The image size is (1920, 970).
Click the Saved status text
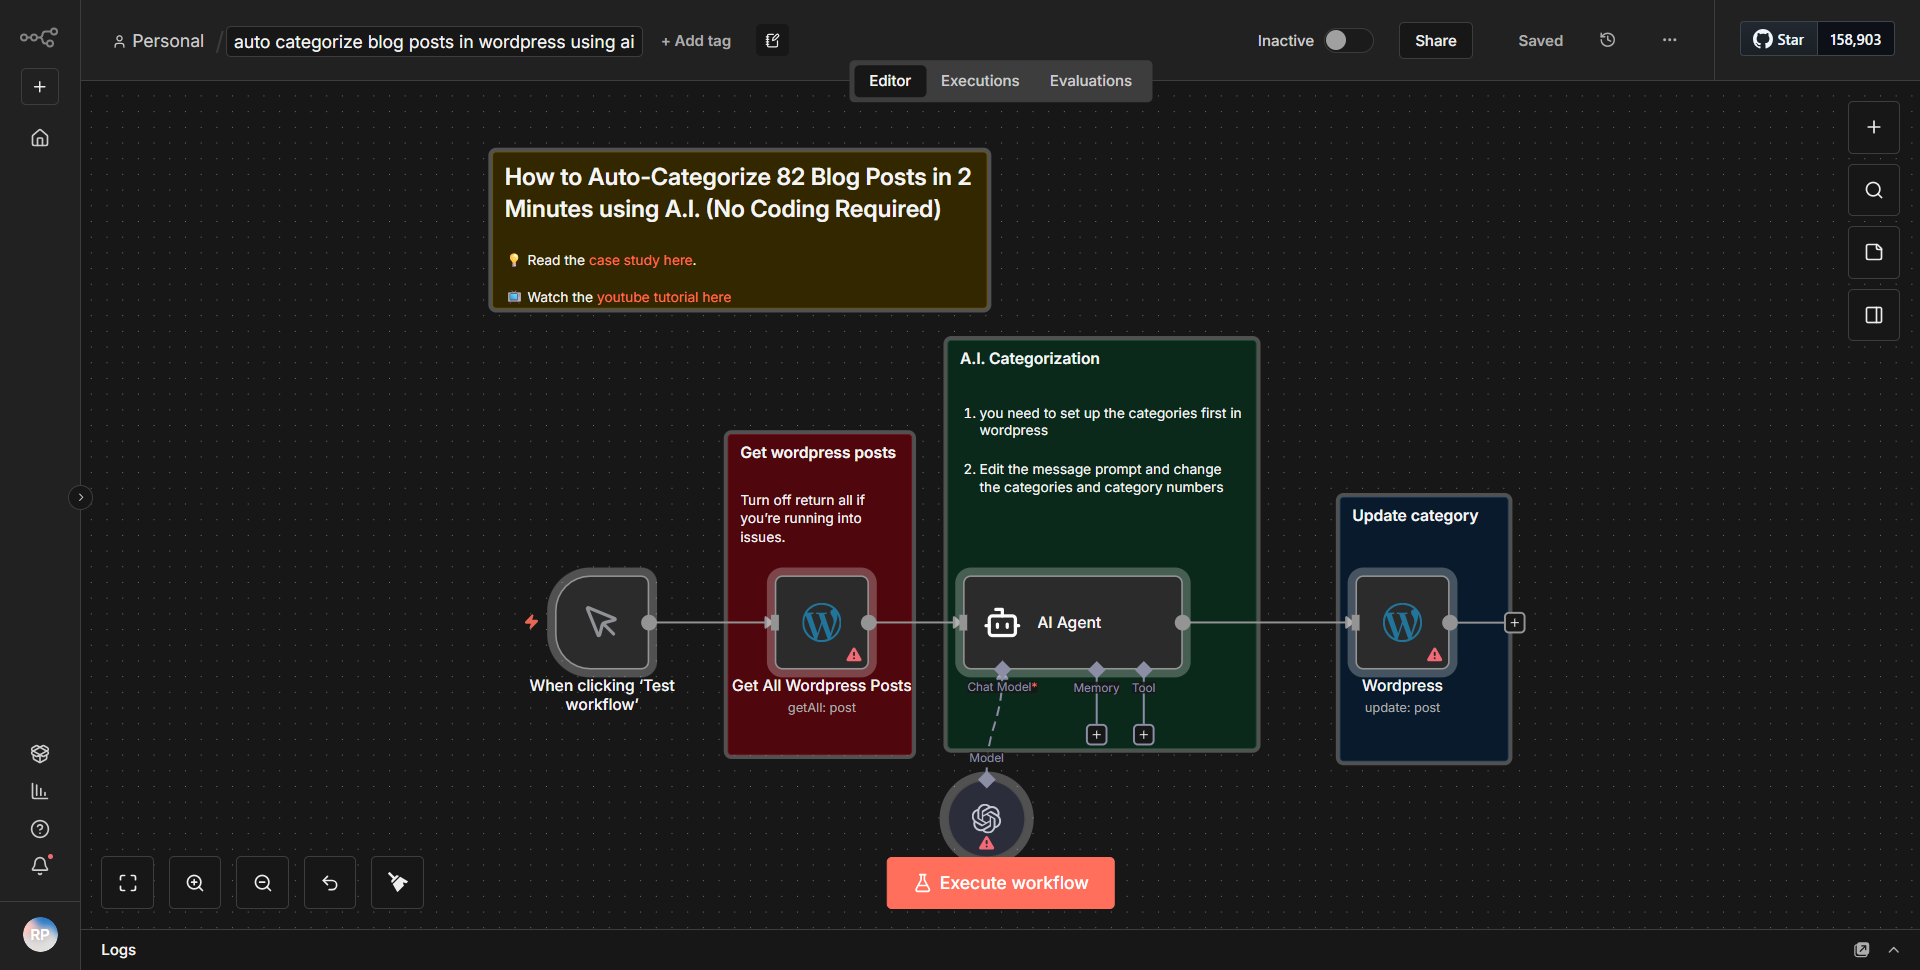click(1540, 41)
